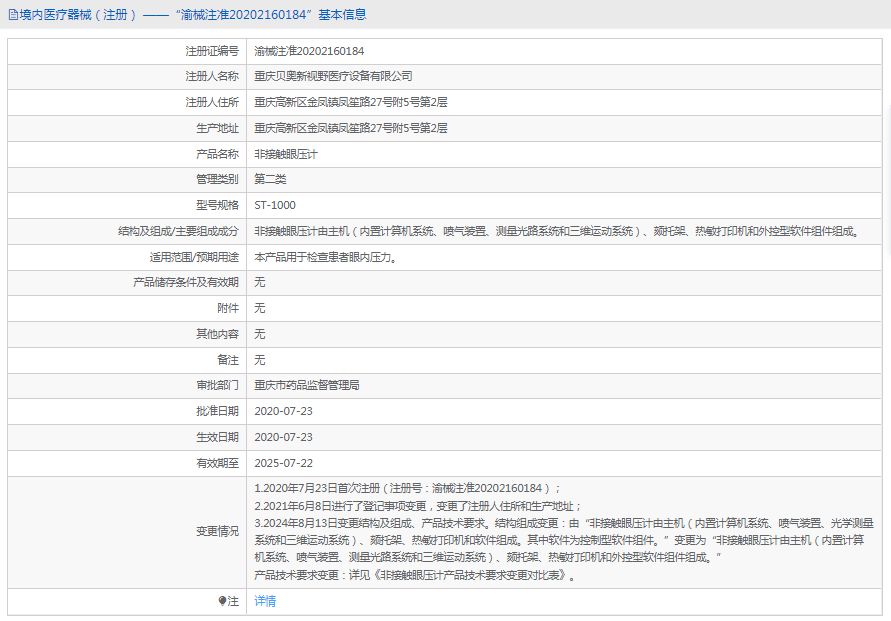
Task: Click the document icon beside 境内医疗器械 title
Action: click(x=13, y=15)
